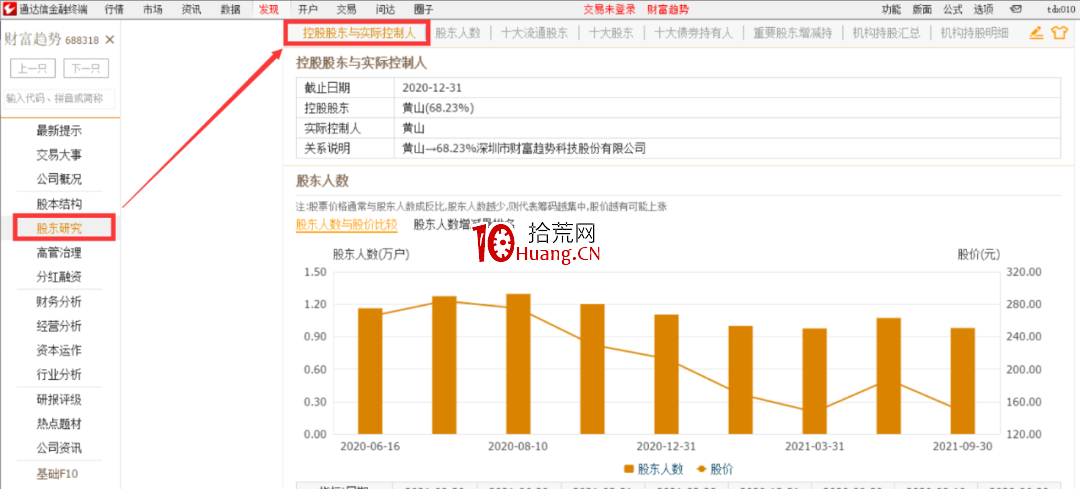Click the 下一只 button
Image resolution: width=1080 pixels, height=489 pixels.
[86, 69]
